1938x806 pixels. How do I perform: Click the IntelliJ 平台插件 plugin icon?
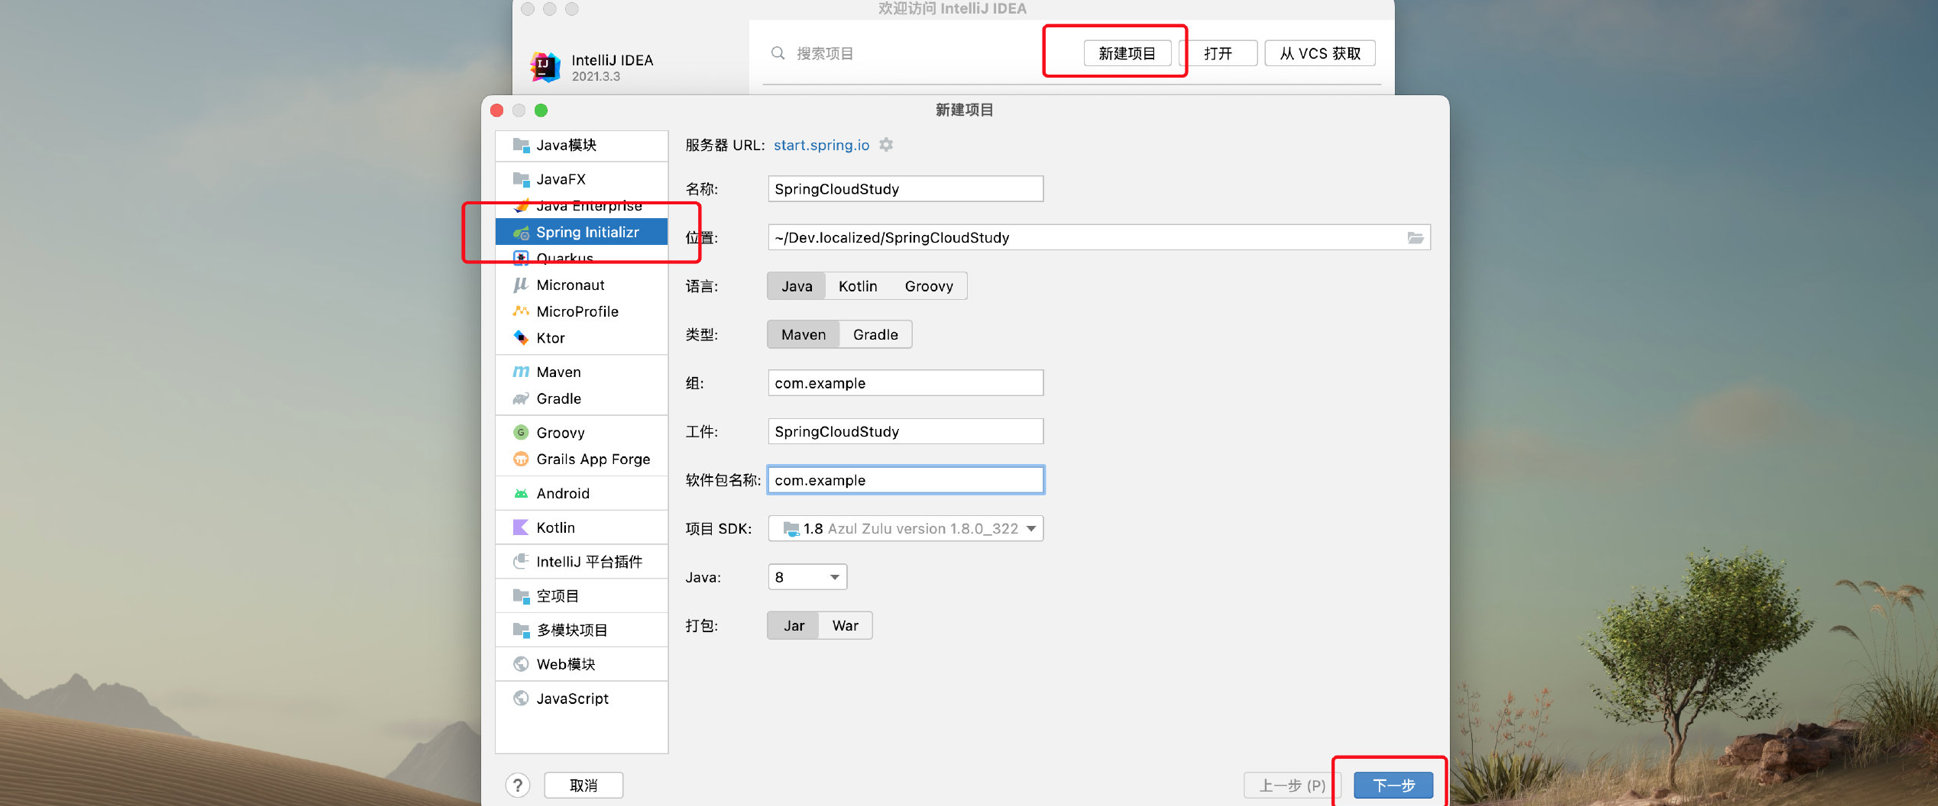pos(521,561)
